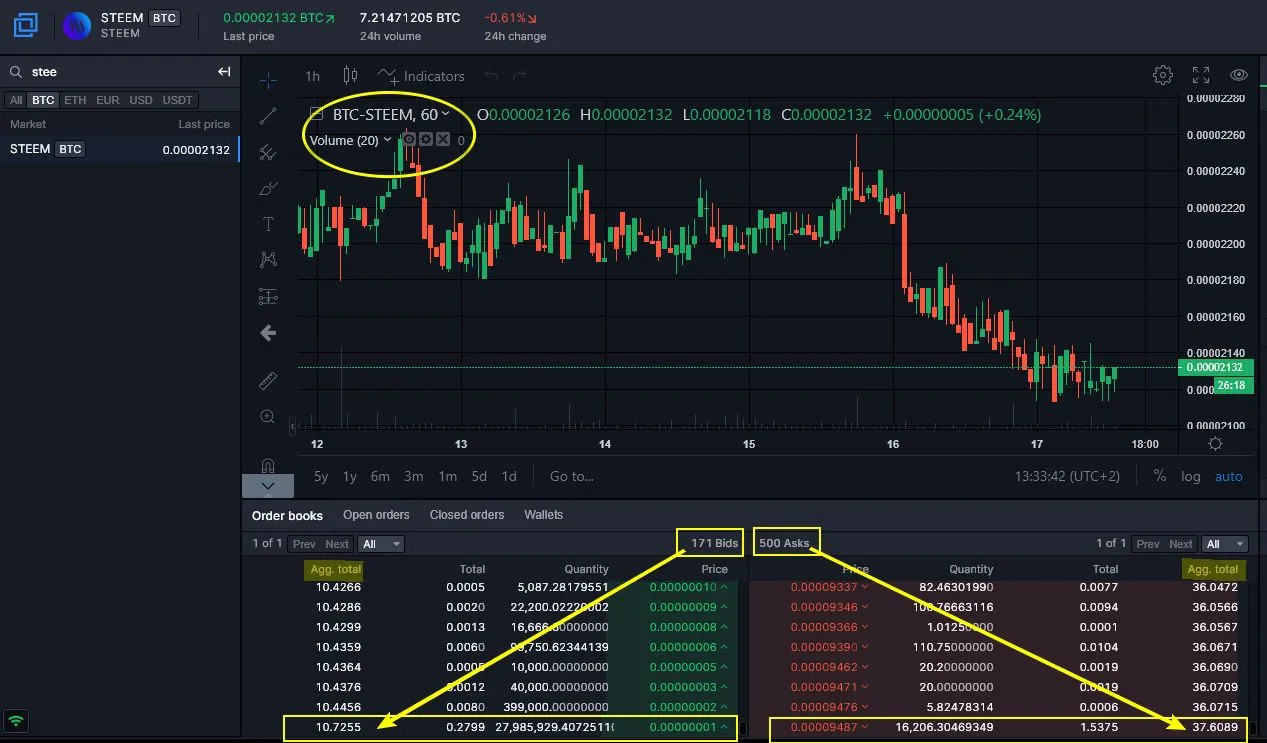1267x743 pixels.
Task: Hide the Volume indicator with its eye icon
Action: [x=409, y=140]
